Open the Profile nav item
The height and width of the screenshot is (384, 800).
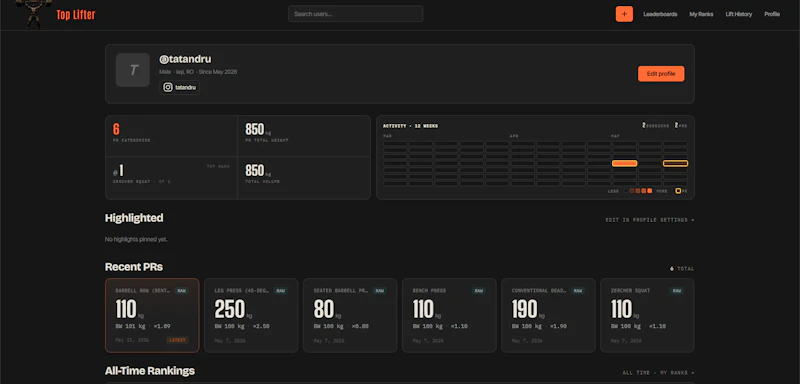coord(772,14)
